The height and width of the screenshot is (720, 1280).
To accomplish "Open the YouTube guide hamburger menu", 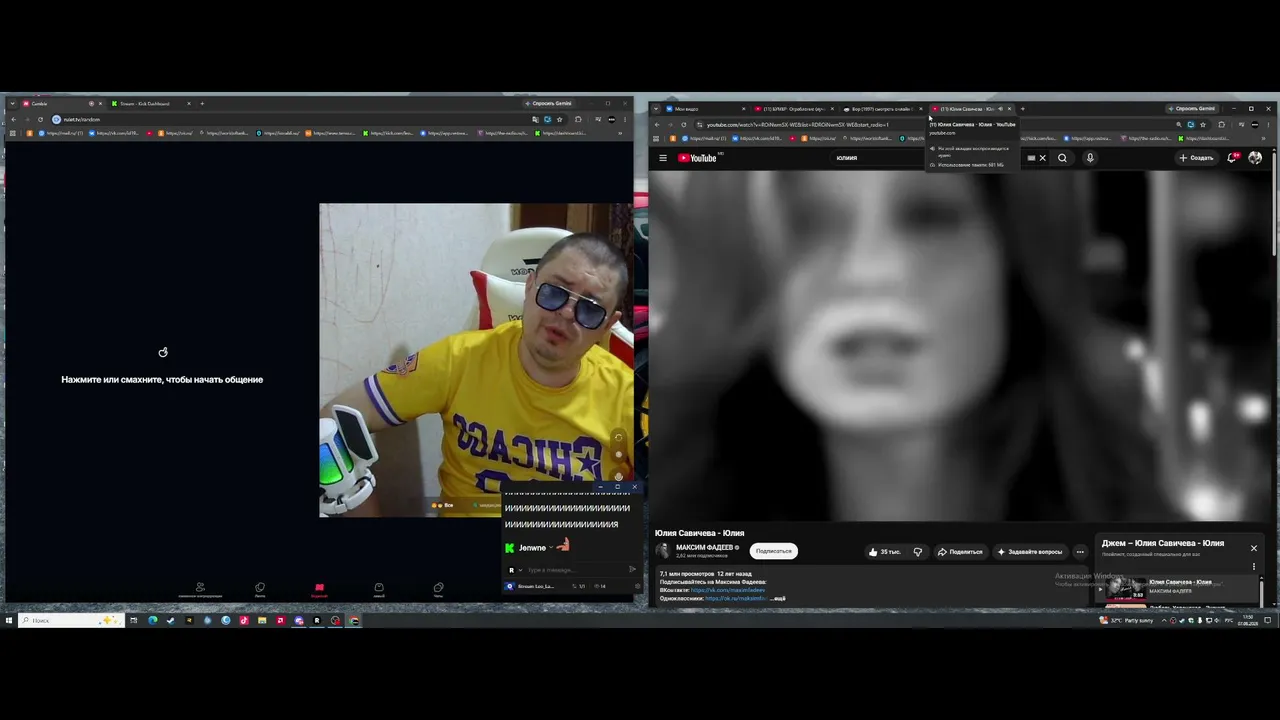I will tap(663, 158).
